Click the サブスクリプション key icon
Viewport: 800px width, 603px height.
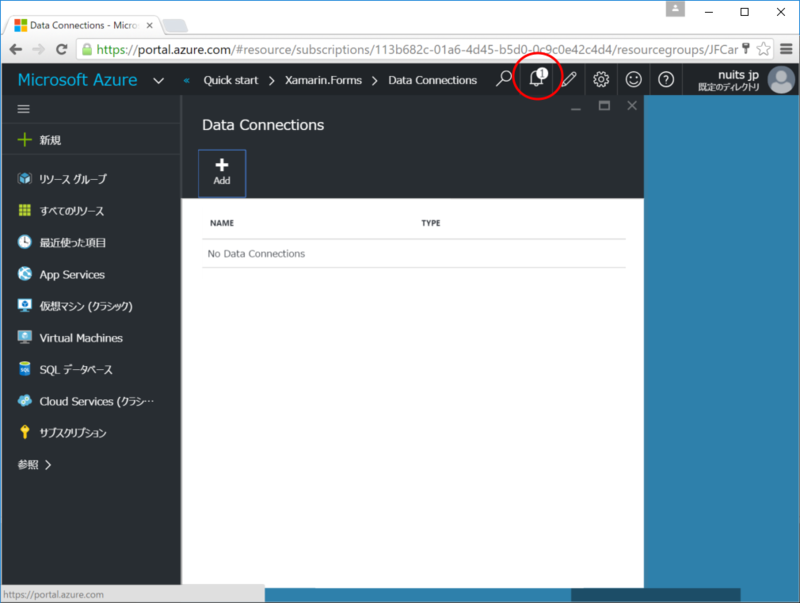click(x=24, y=432)
